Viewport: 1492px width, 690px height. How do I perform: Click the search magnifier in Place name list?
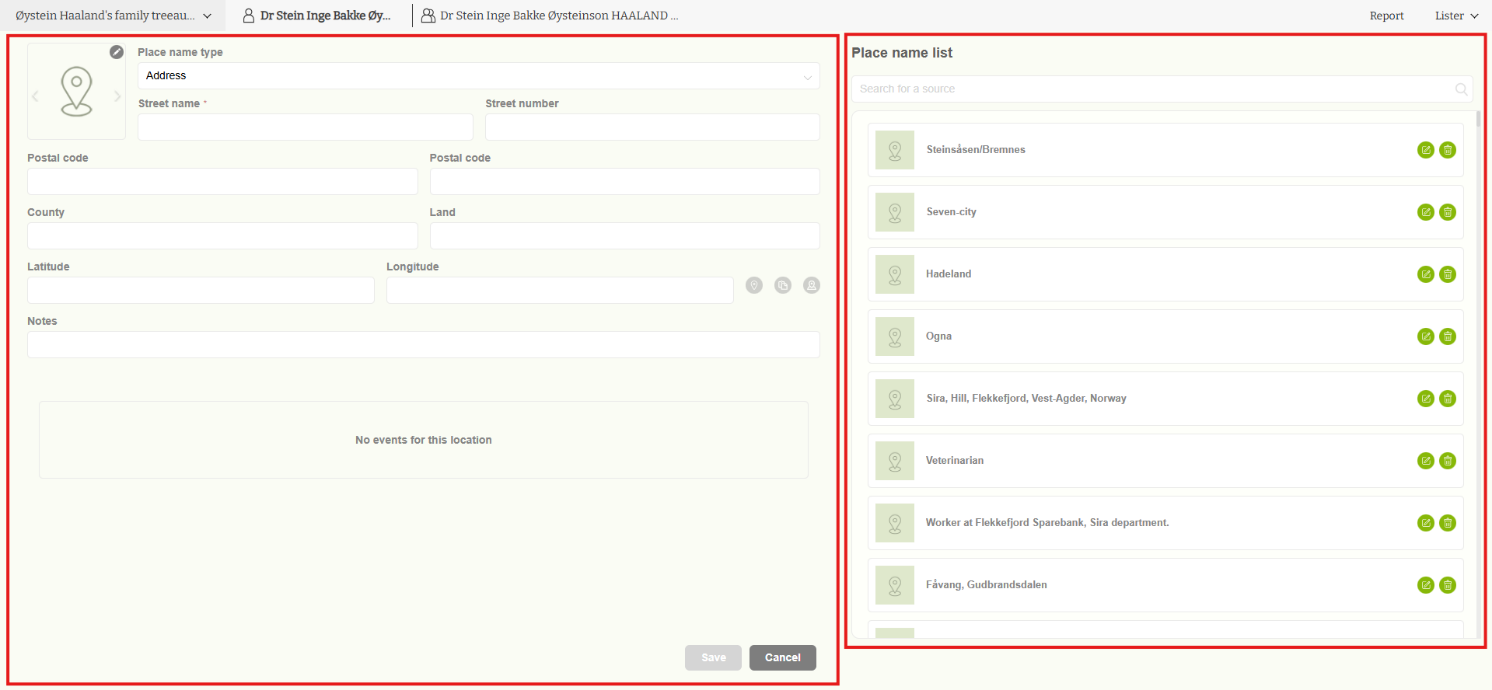[x=1461, y=89]
